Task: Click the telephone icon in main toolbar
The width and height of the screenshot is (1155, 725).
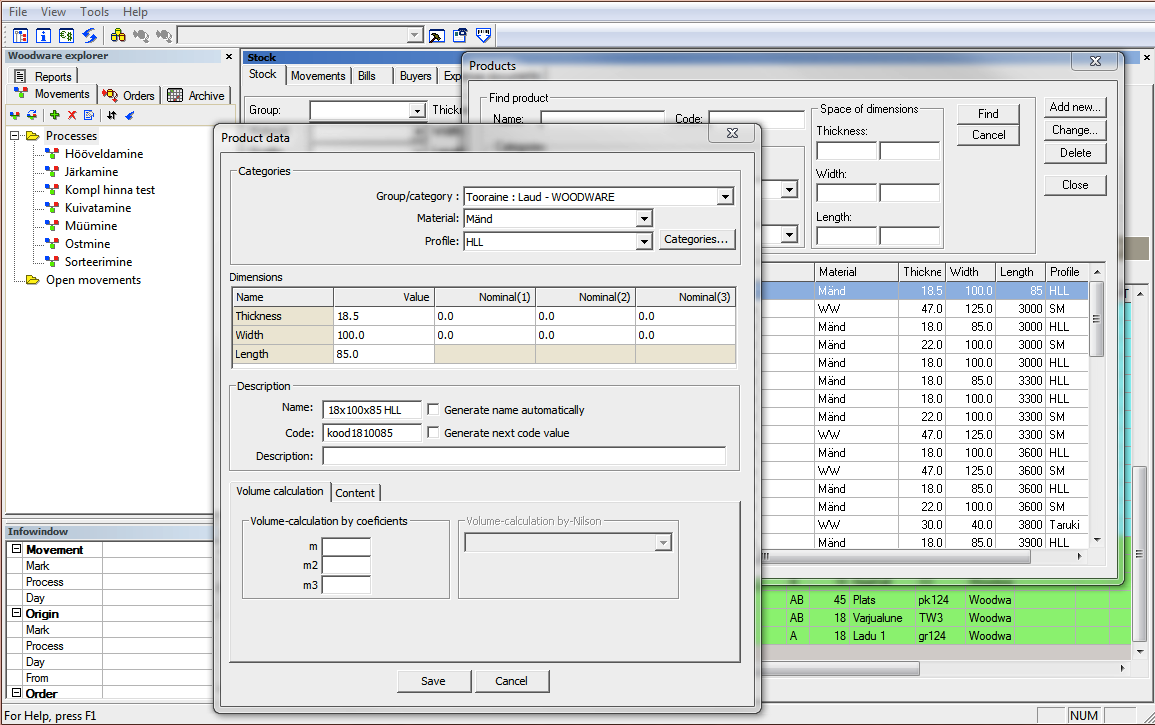Action: (460, 35)
